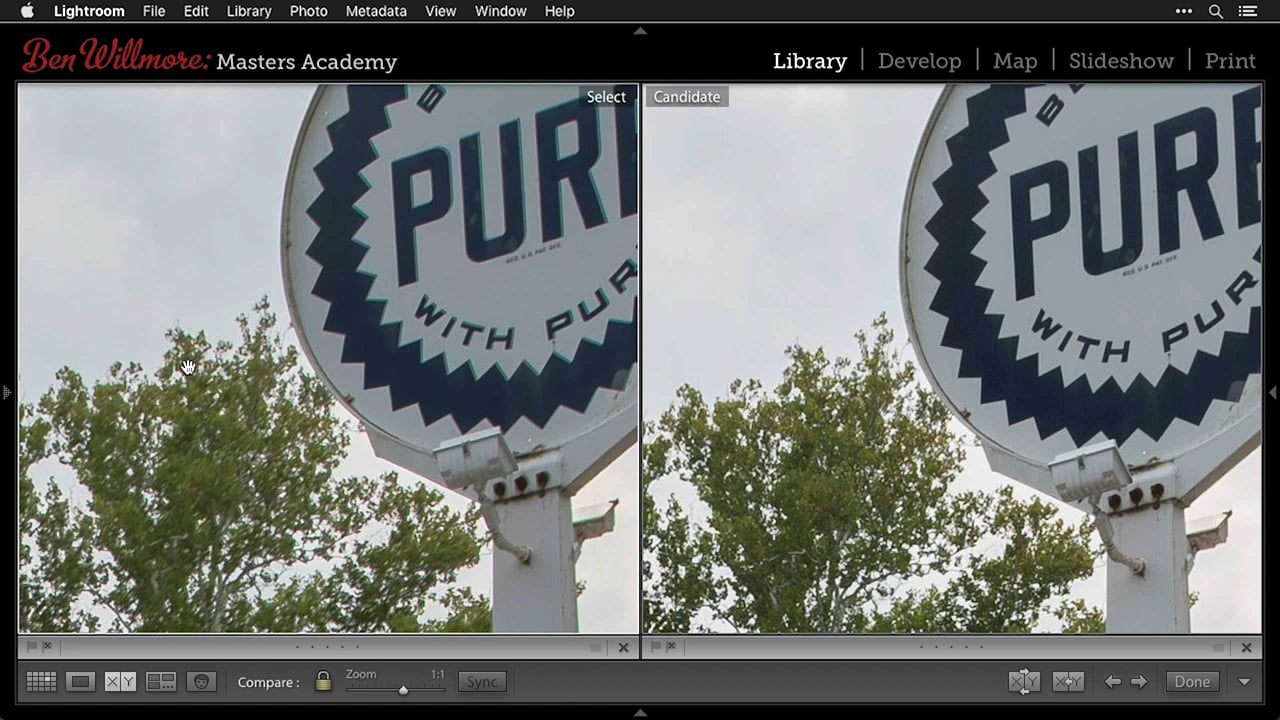Viewport: 1280px width, 720px height.
Task: Remove the Candidate photo with X
Action: coord(1246,648)
